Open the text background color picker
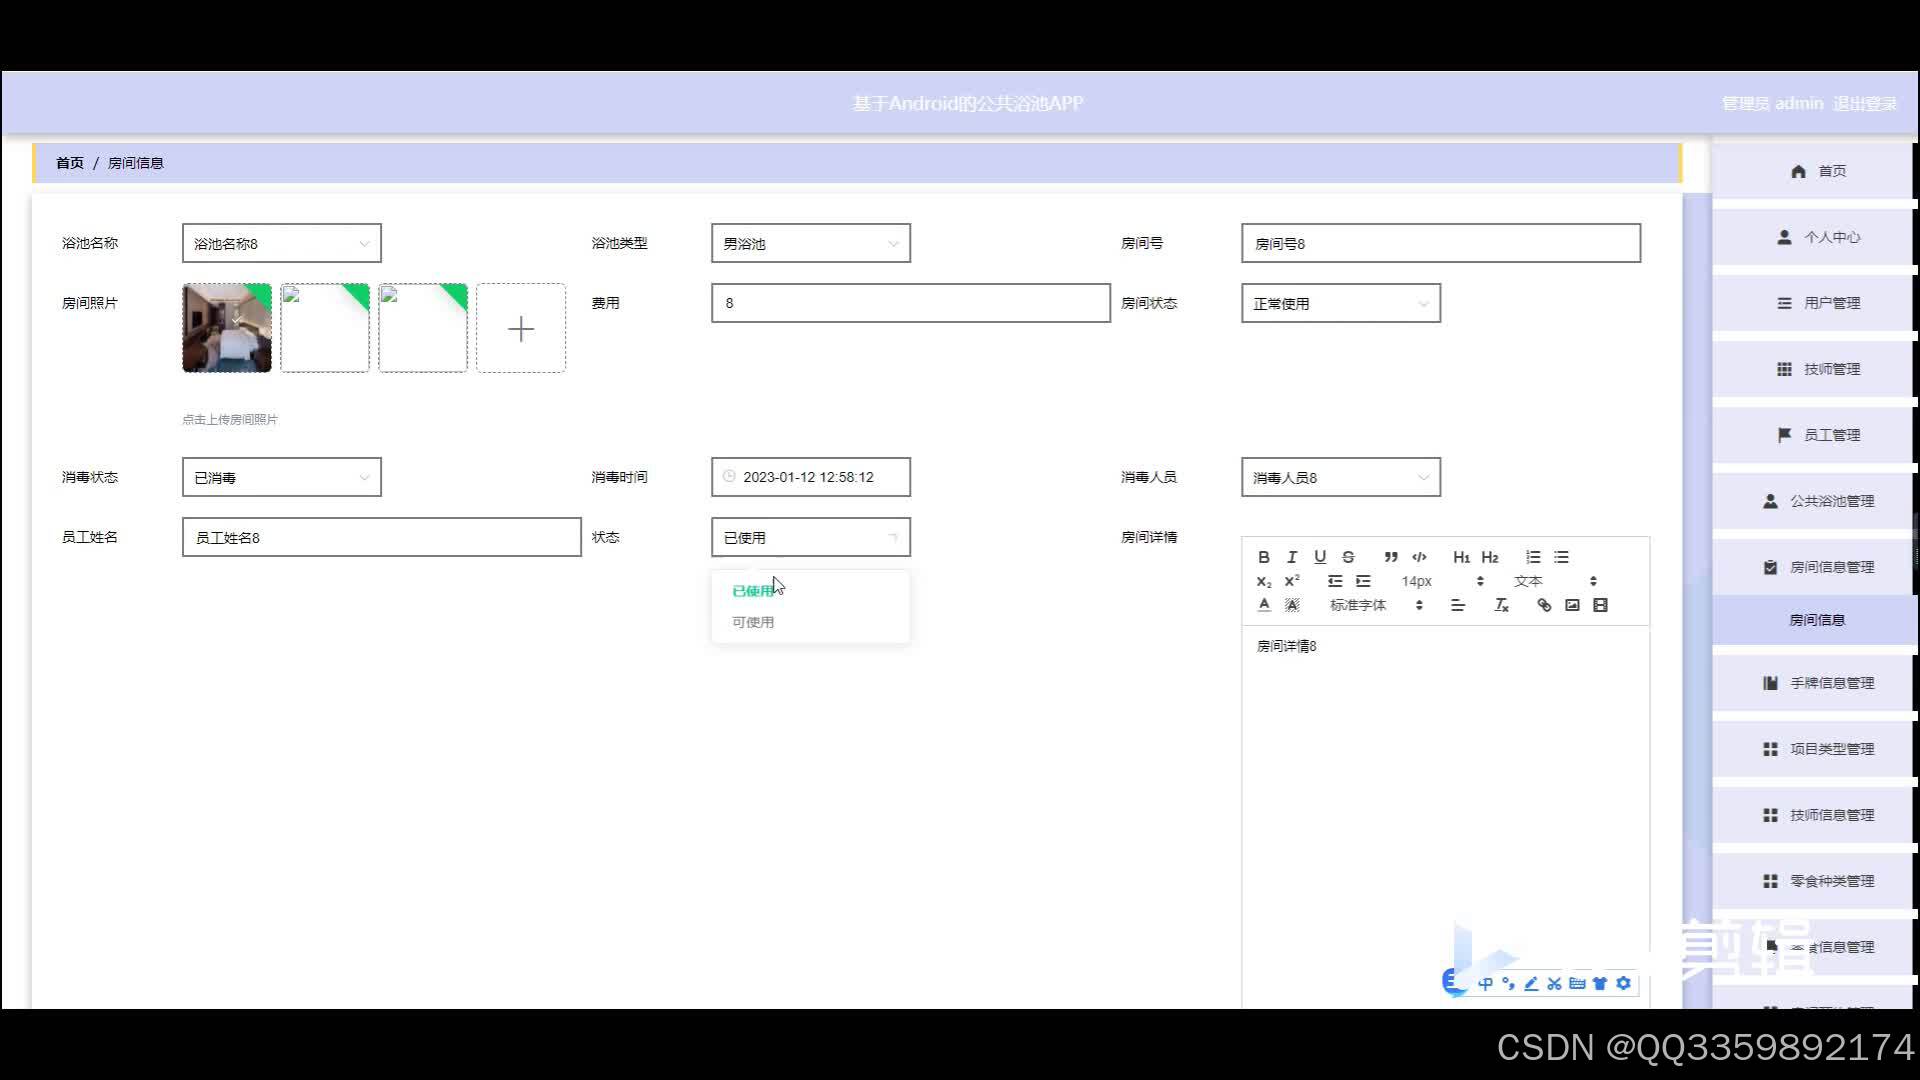This screenshot has width=1920, height=1080. [x=1292, y=605]
